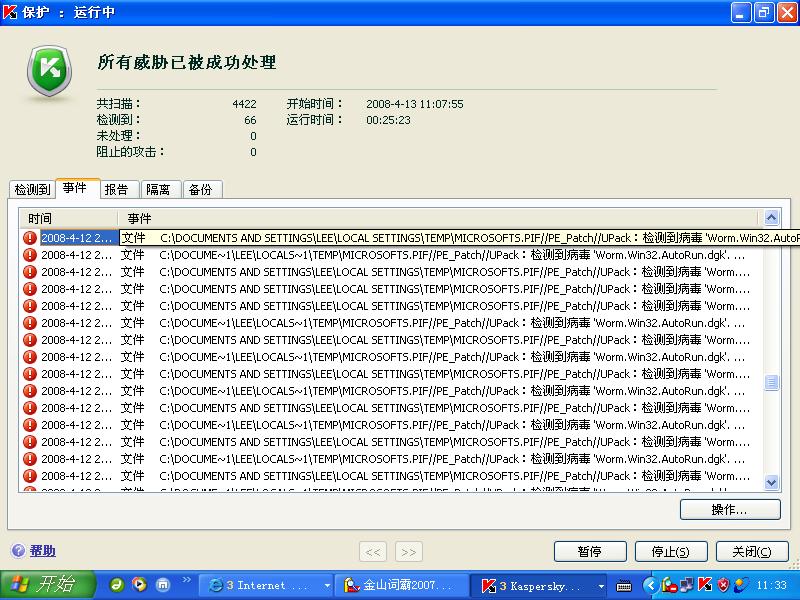The height and width of the screenshot is (600, 800).
Task: Select the 事件 tab
Action: (x=78, y=188)
